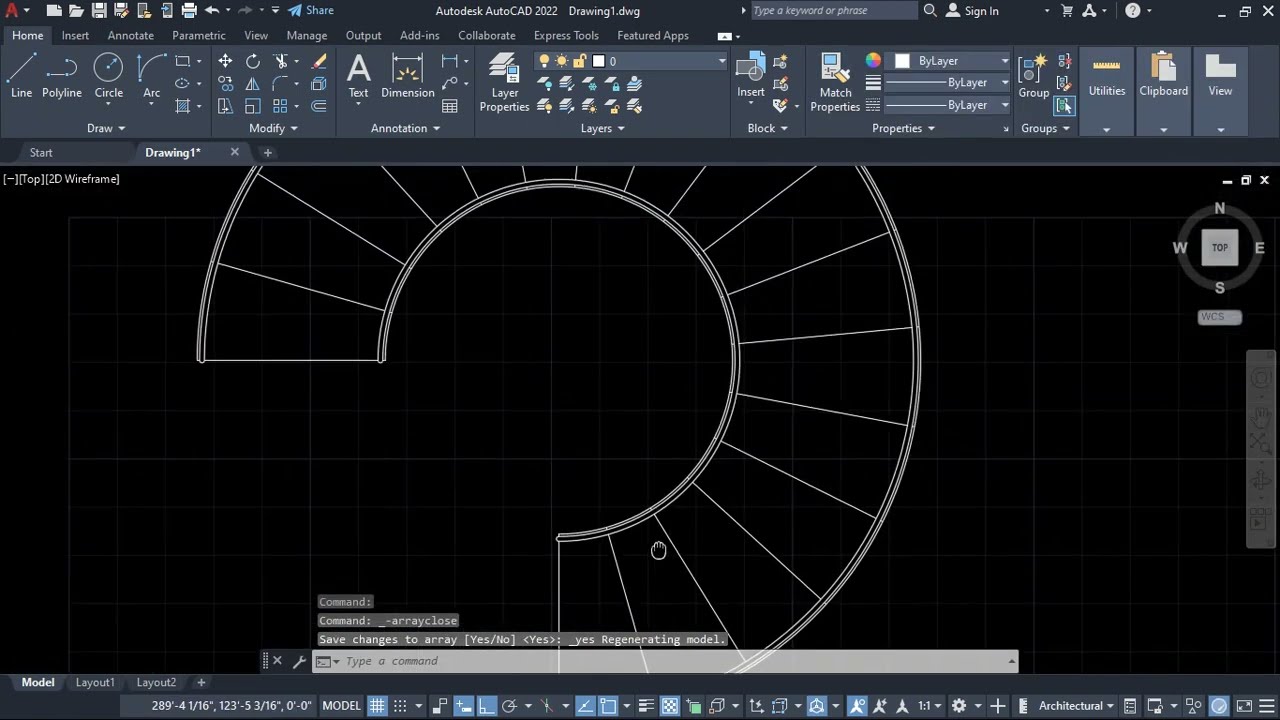
Task: Expand the Modify panel
Action: coord(273,128)
